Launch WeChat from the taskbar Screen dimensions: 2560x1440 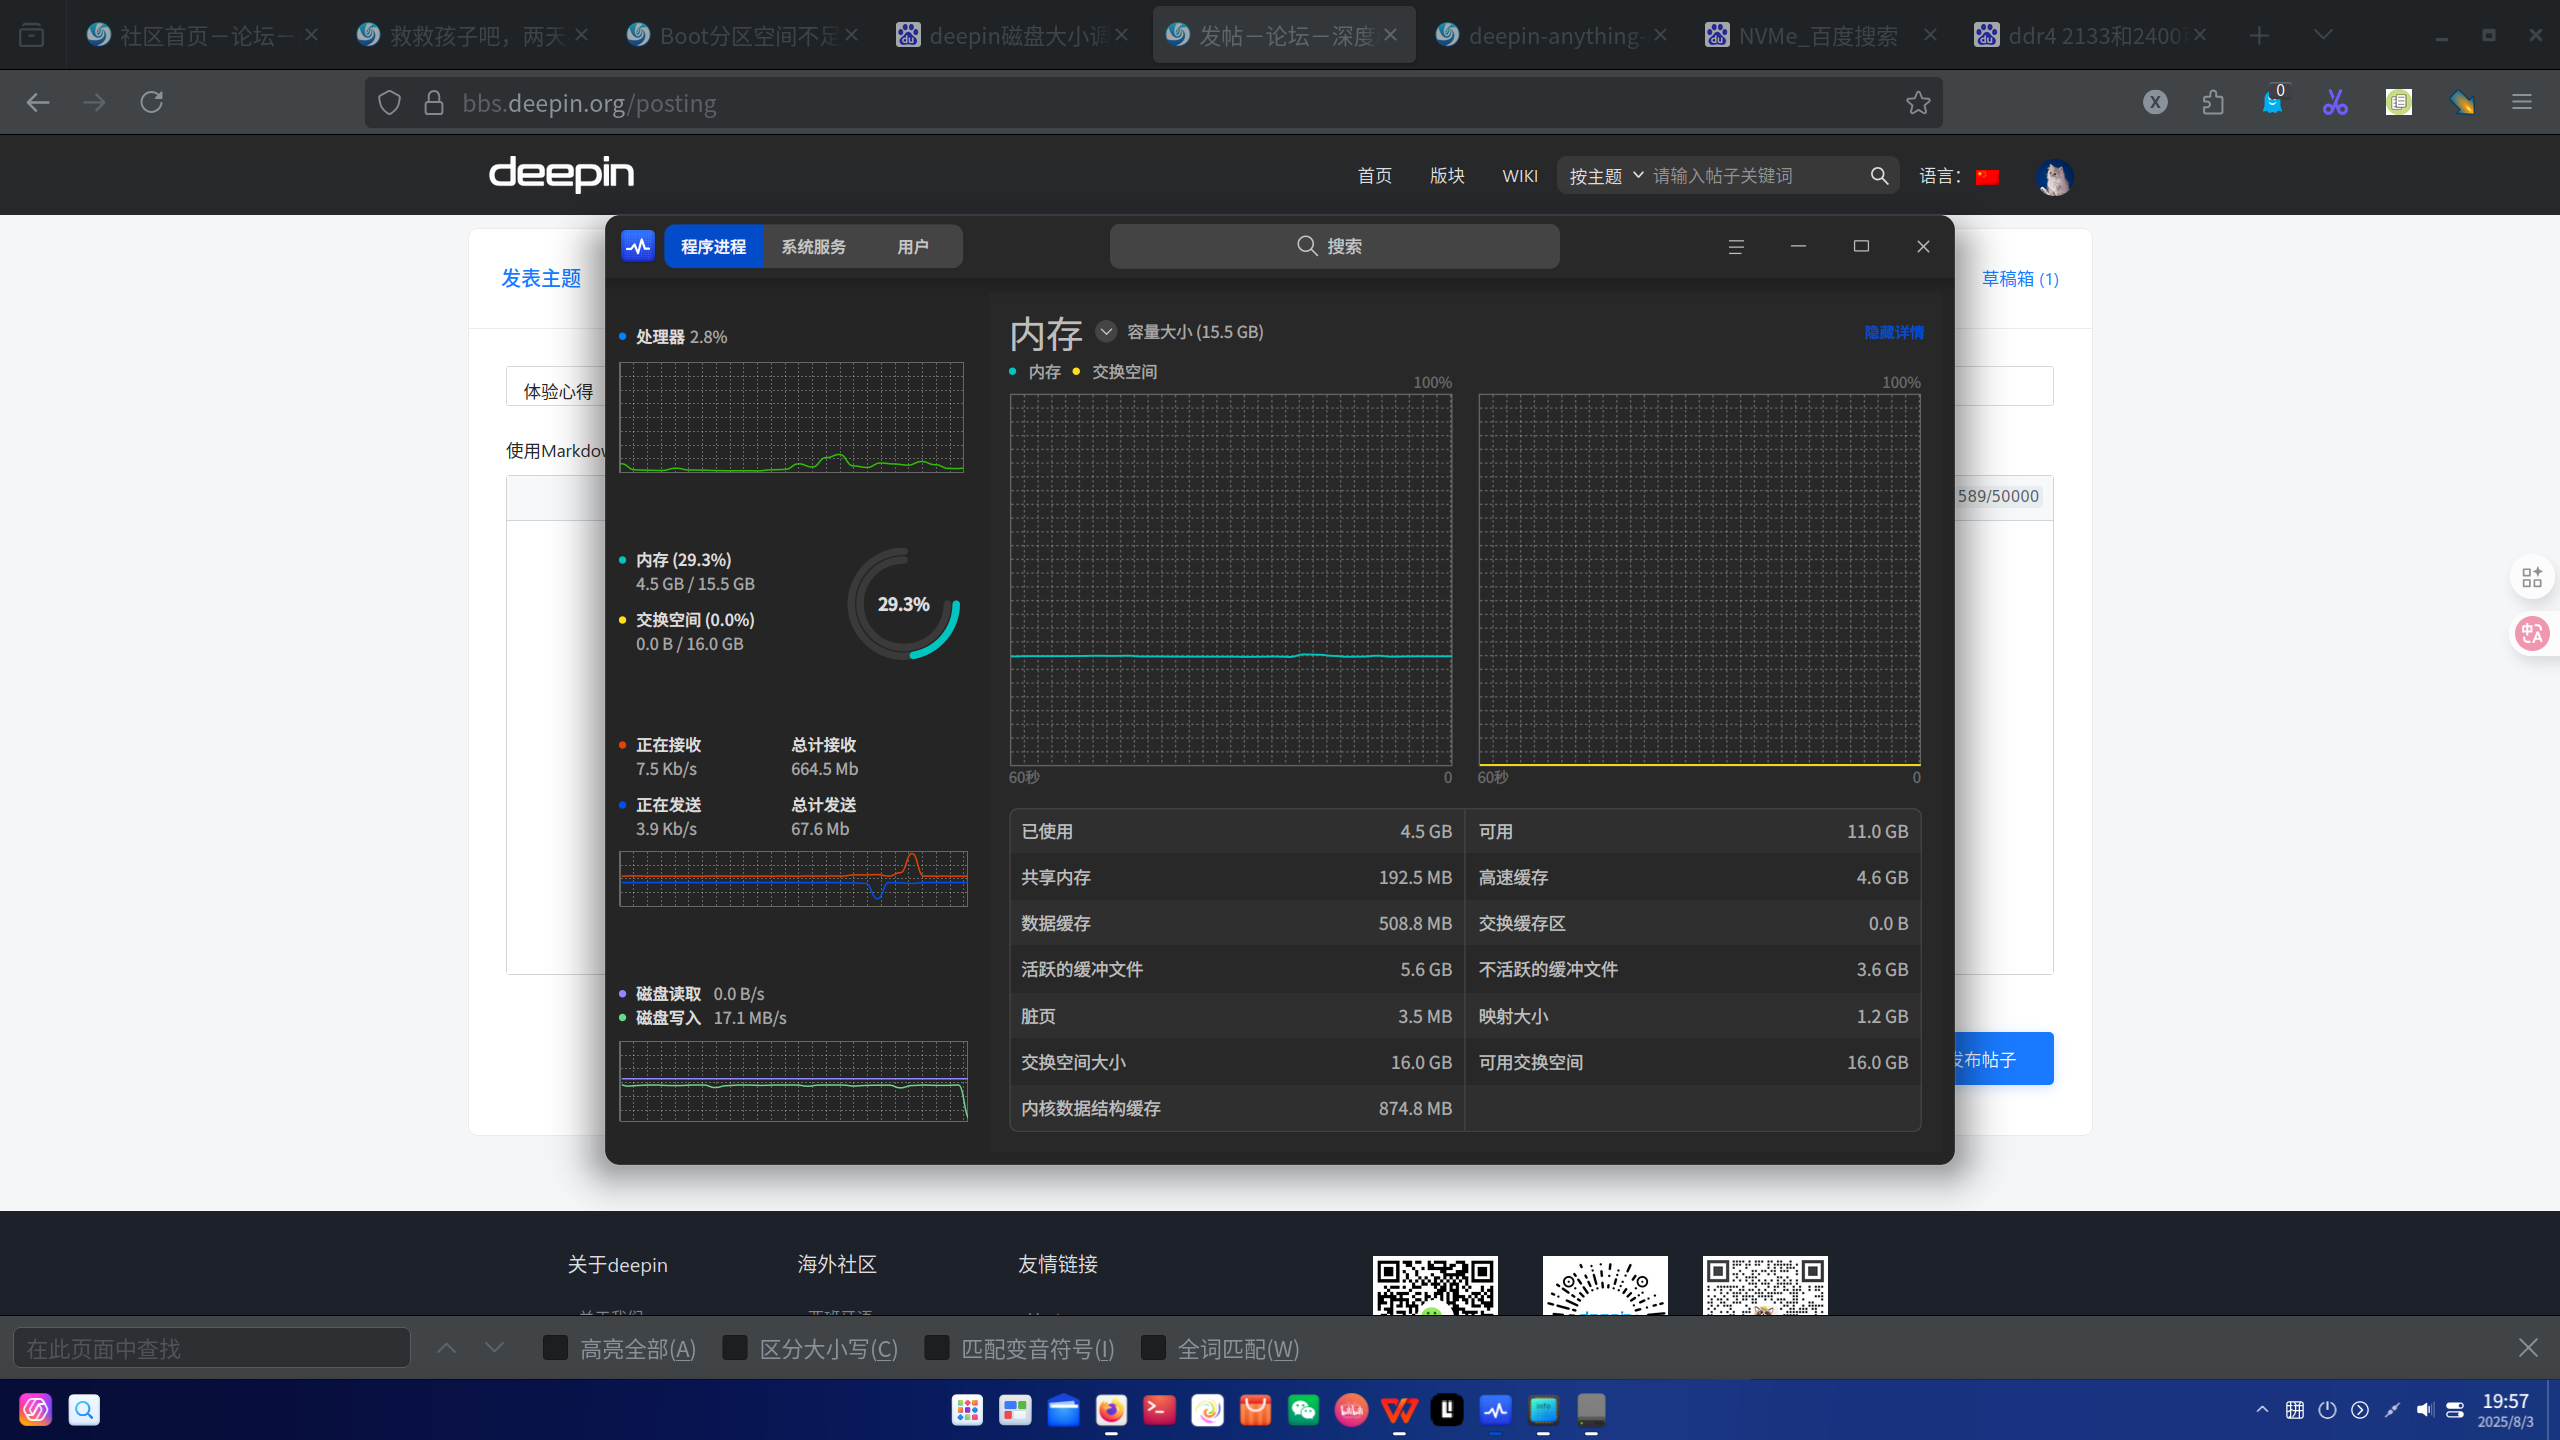tap(1303, 1410)
